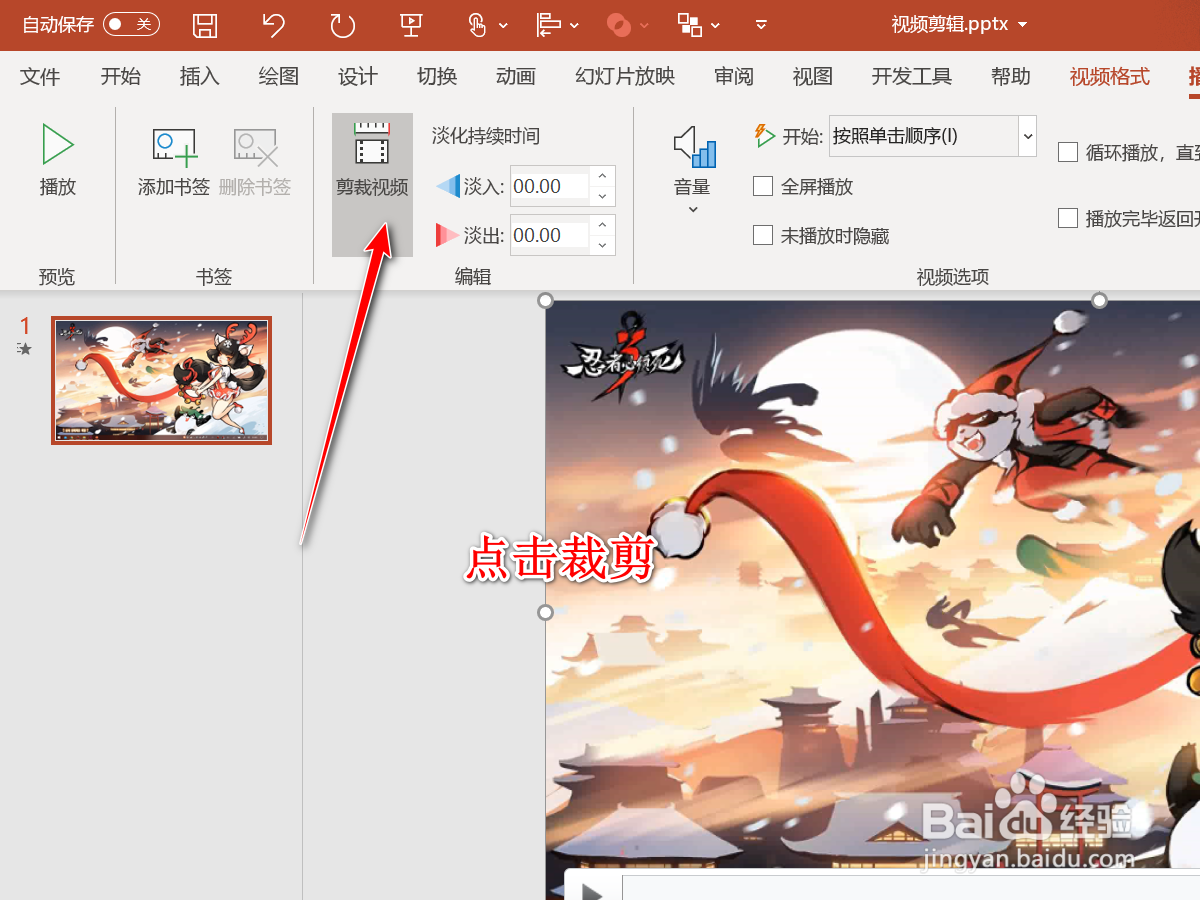Expand the align objects dropdown arrow
1200x900 pixels.
575,26
